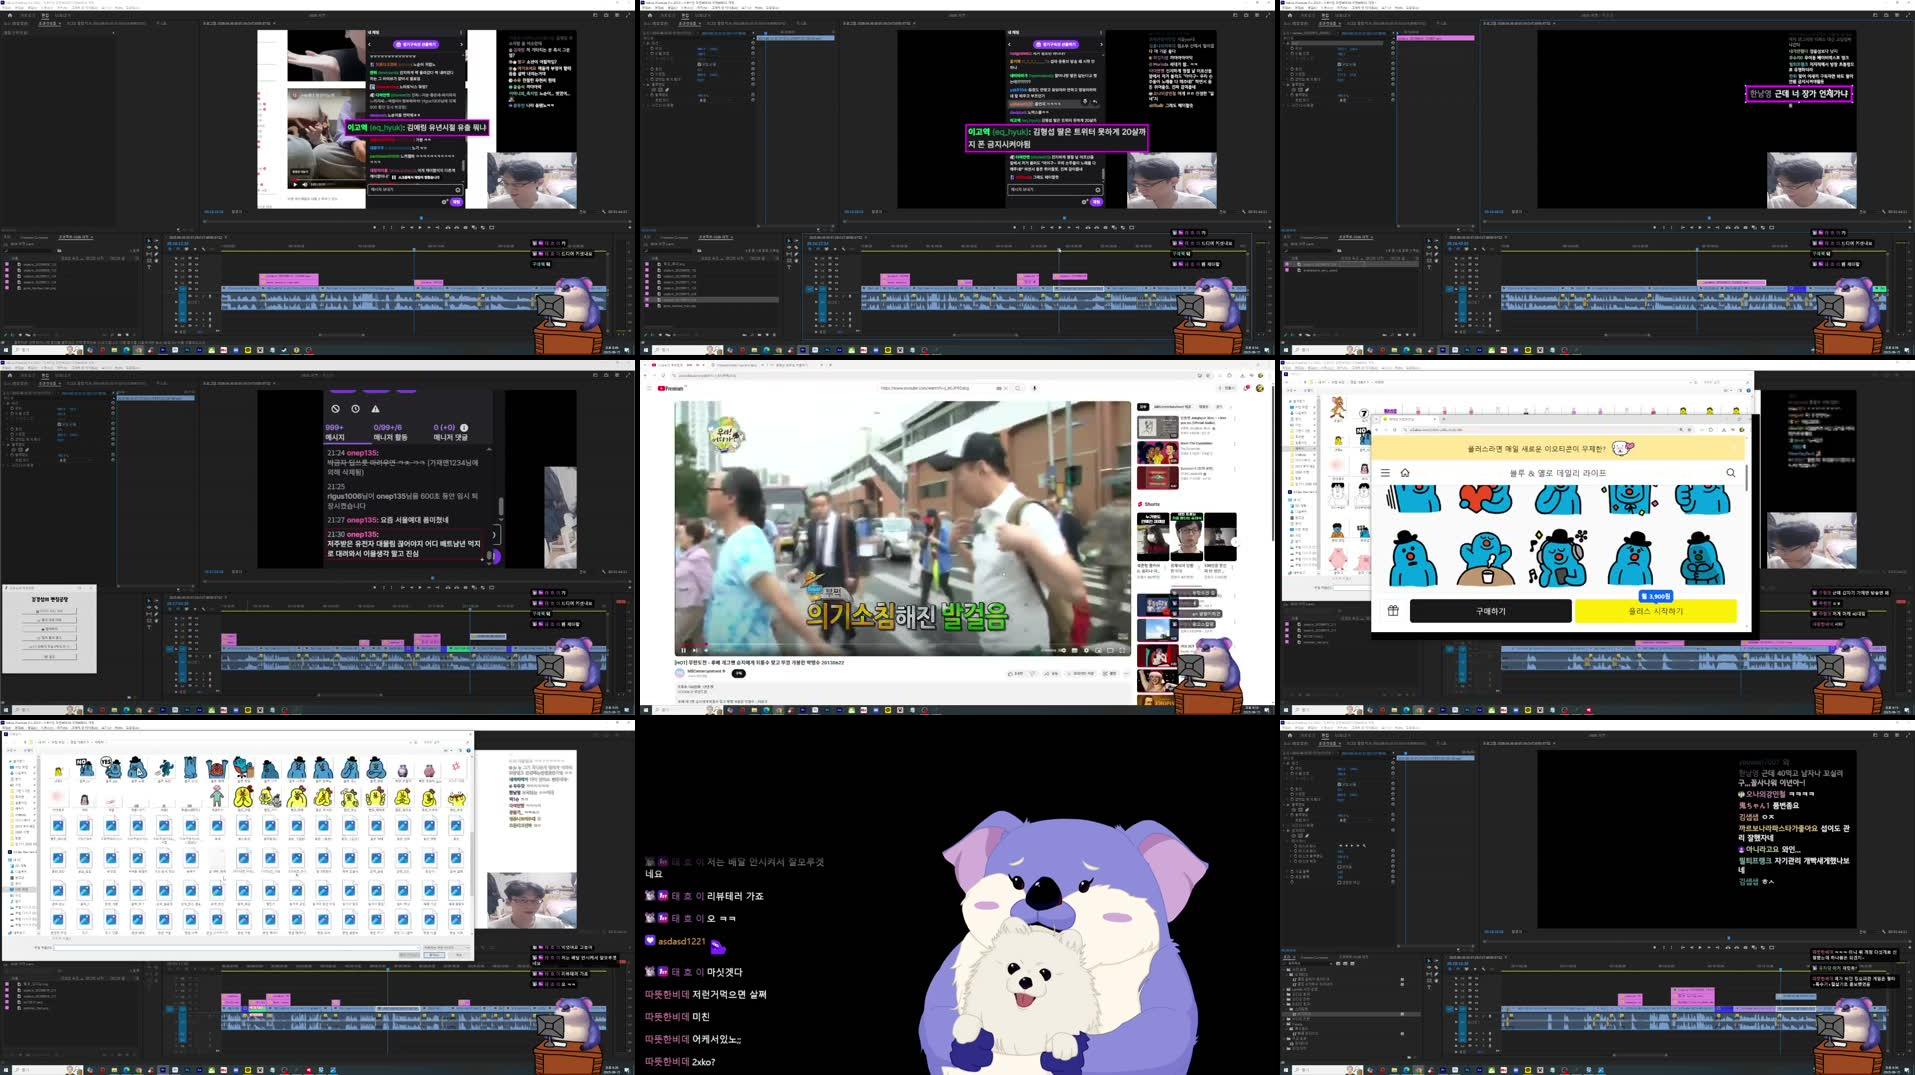Click the yellow 플러스 시작하기 button
The width and height of the screenshot is (1915, 1075).
point(1656,611)
